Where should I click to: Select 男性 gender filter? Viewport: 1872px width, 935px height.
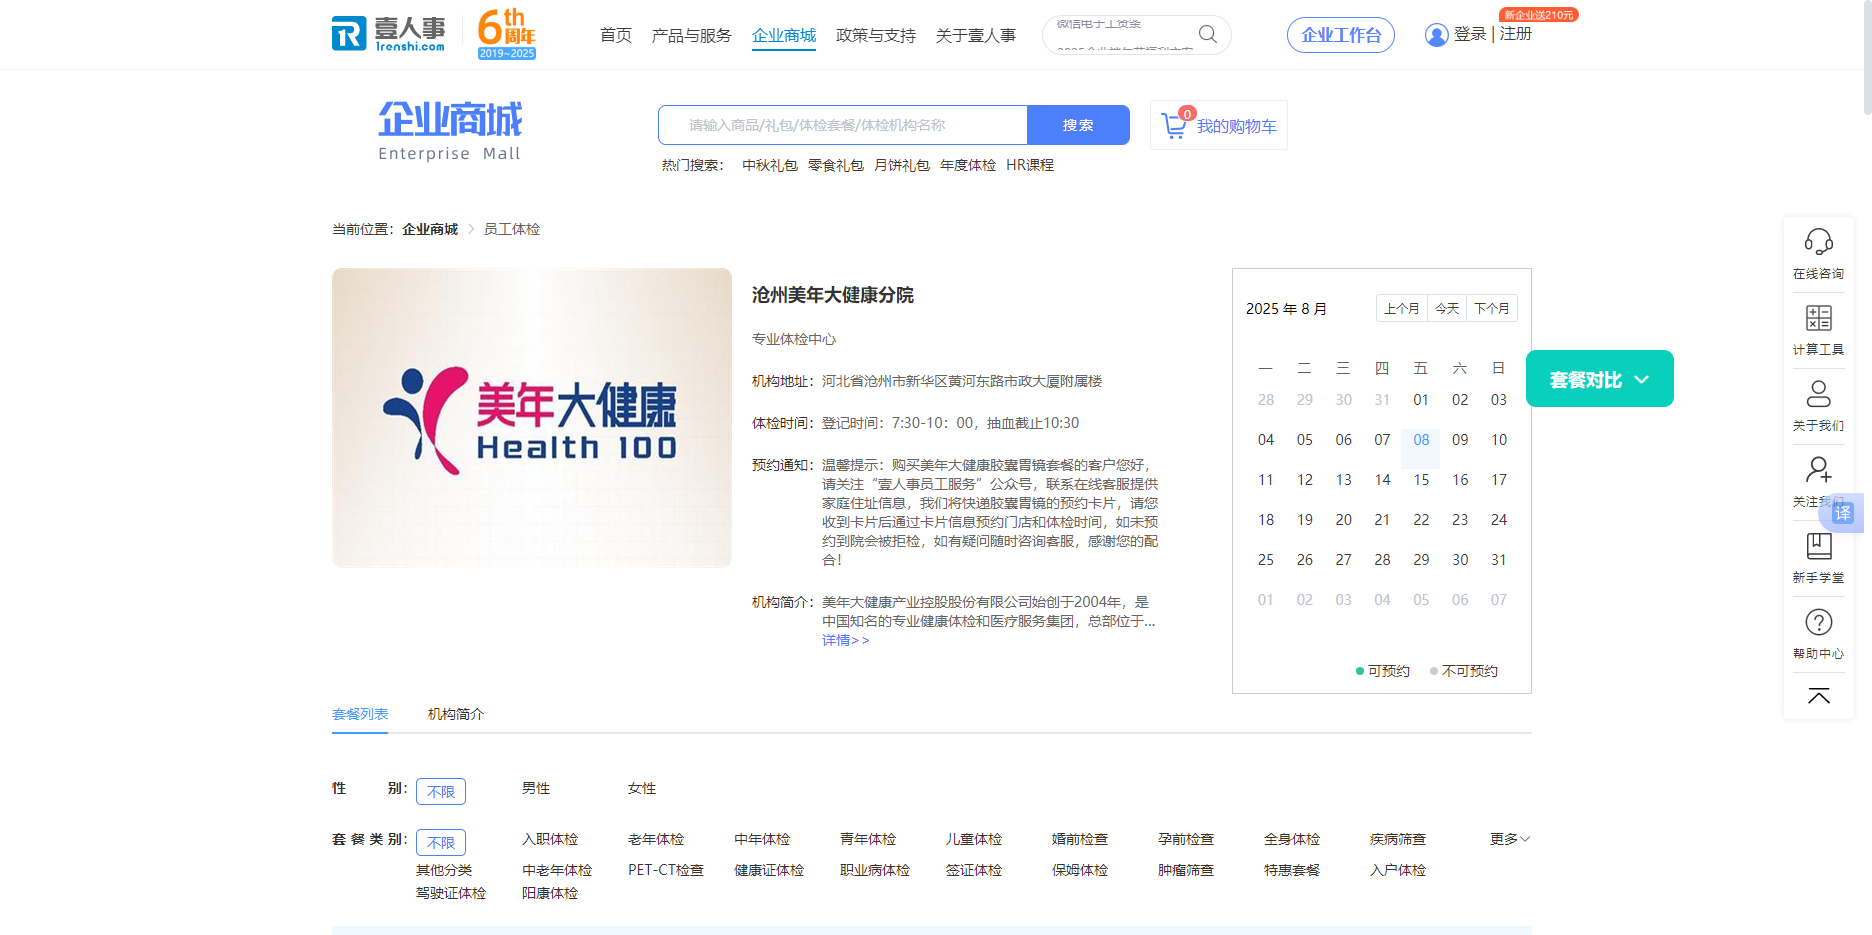[x=536, y=788]
